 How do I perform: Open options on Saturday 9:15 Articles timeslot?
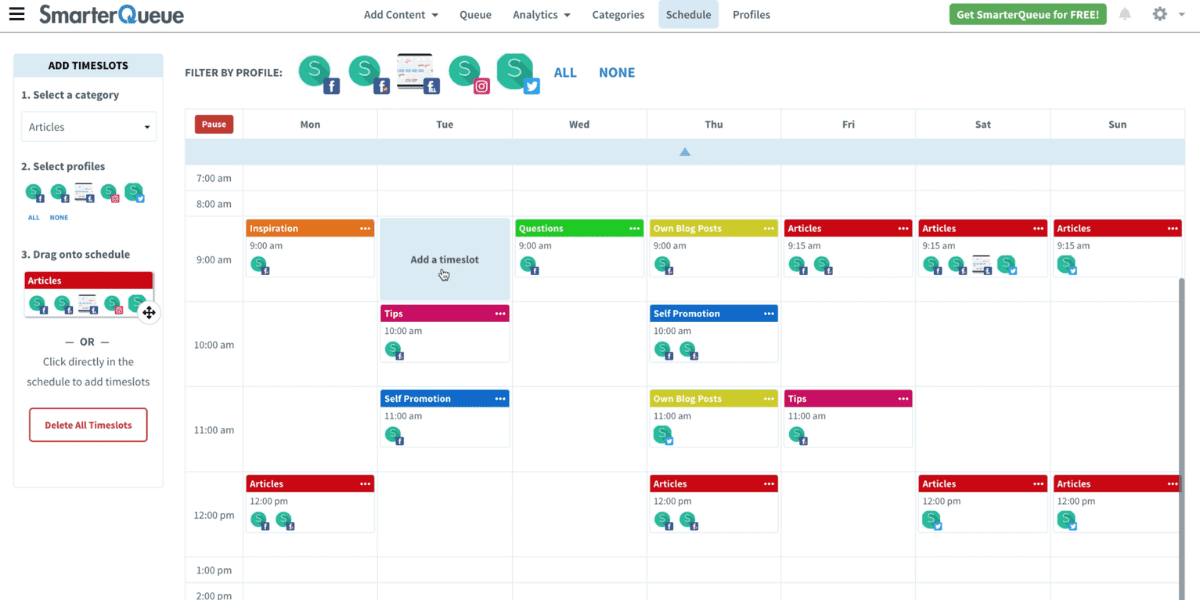click(1037, 228)
